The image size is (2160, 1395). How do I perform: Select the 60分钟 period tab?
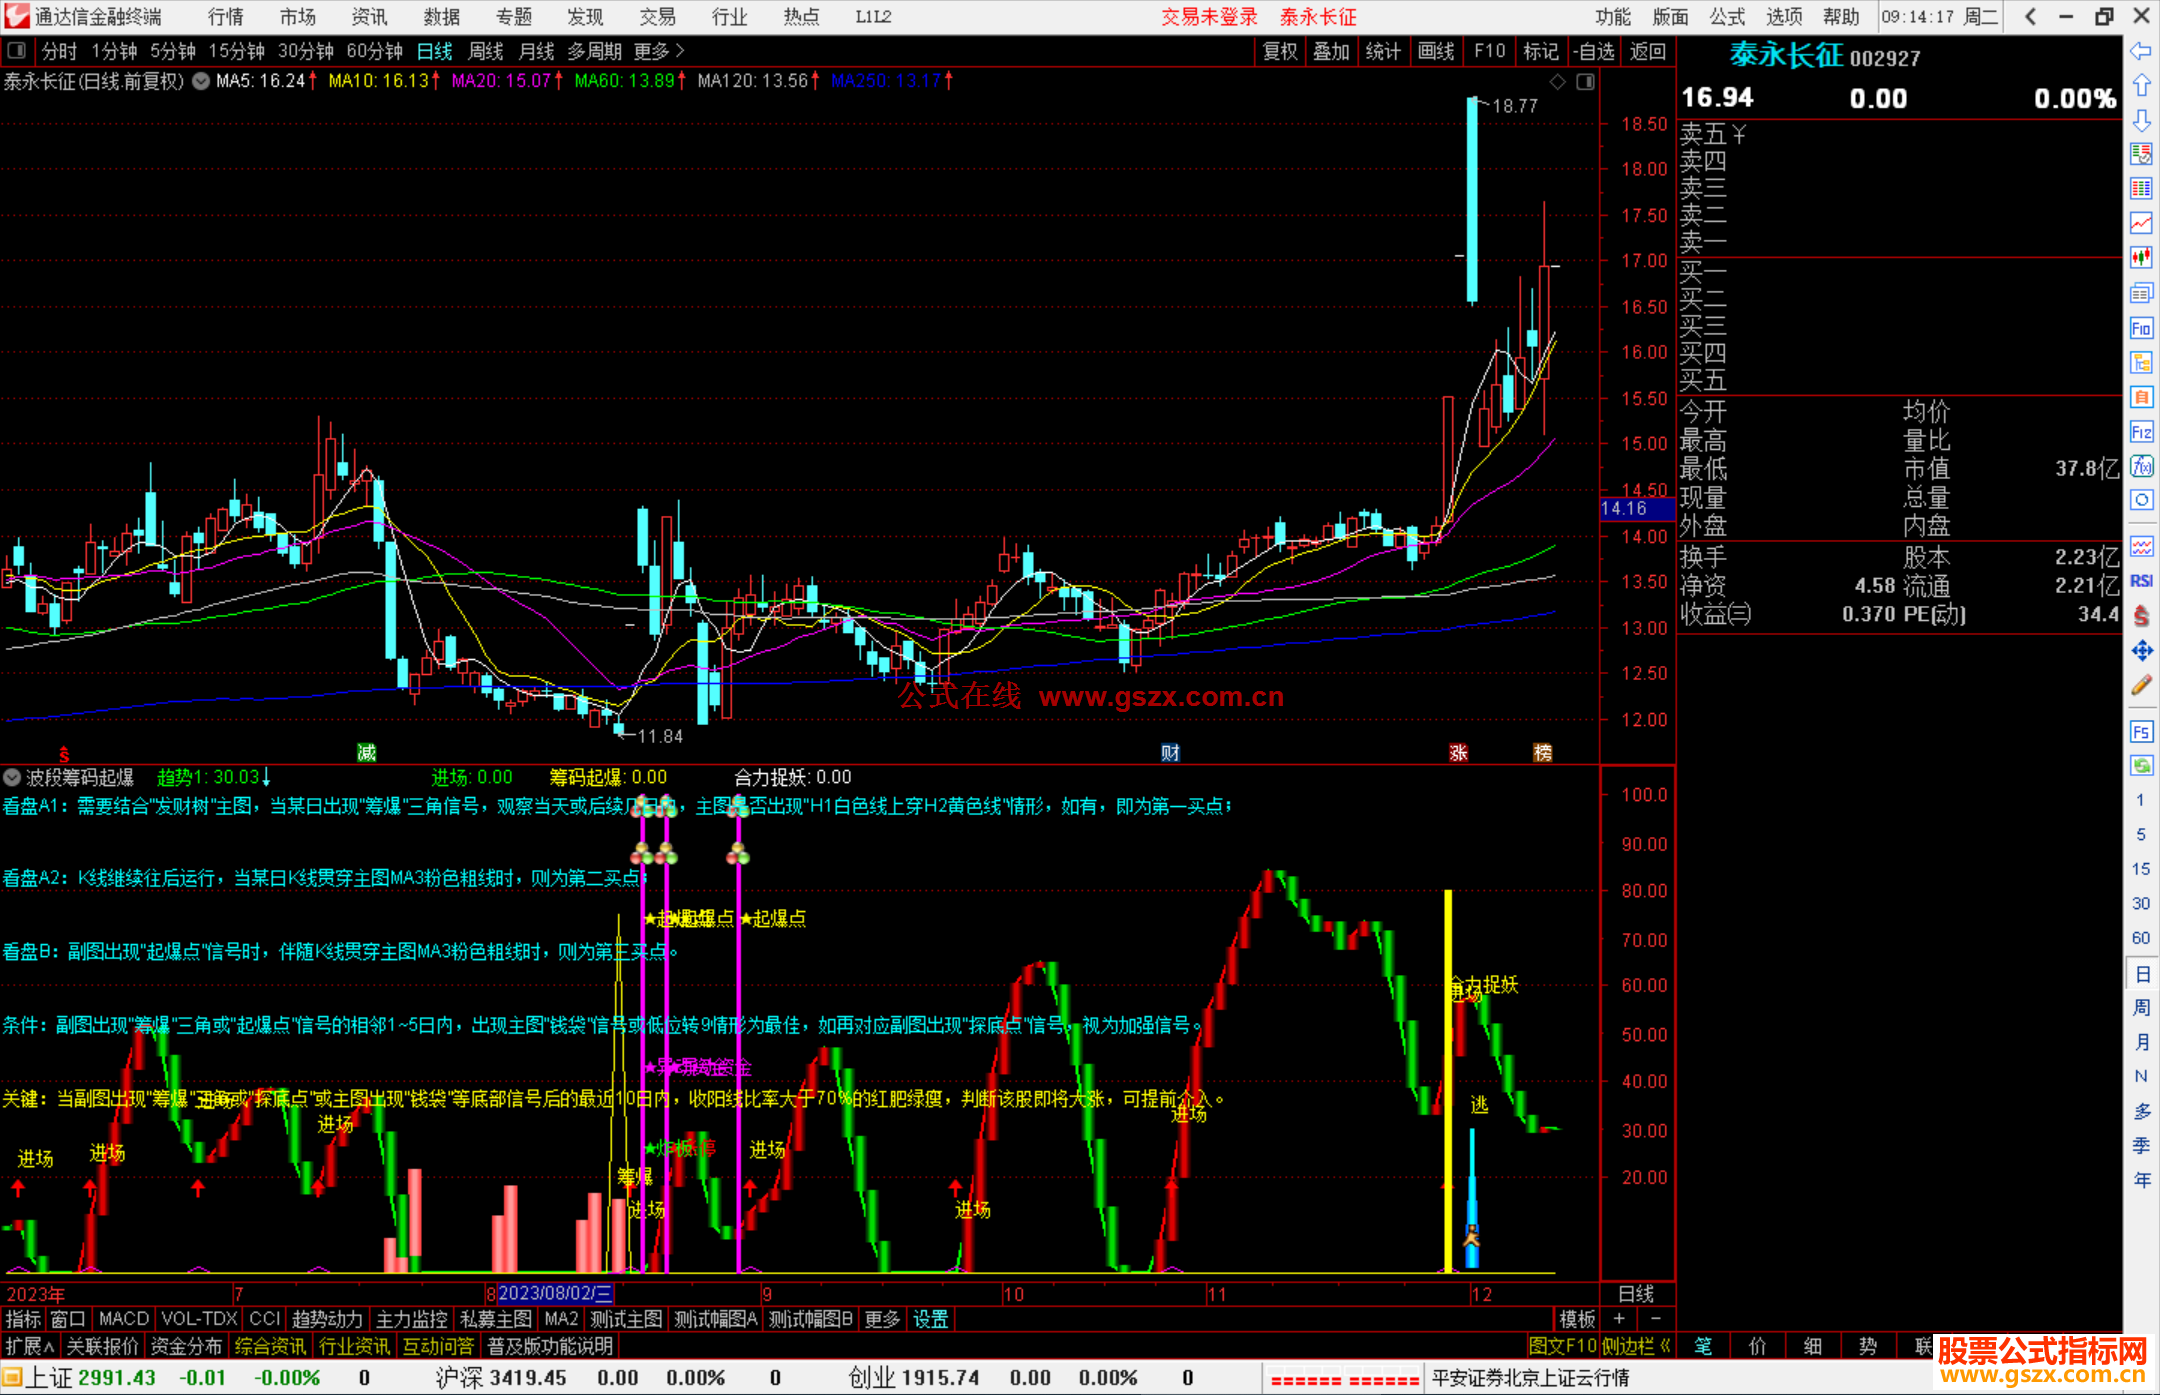coord(374,51)
